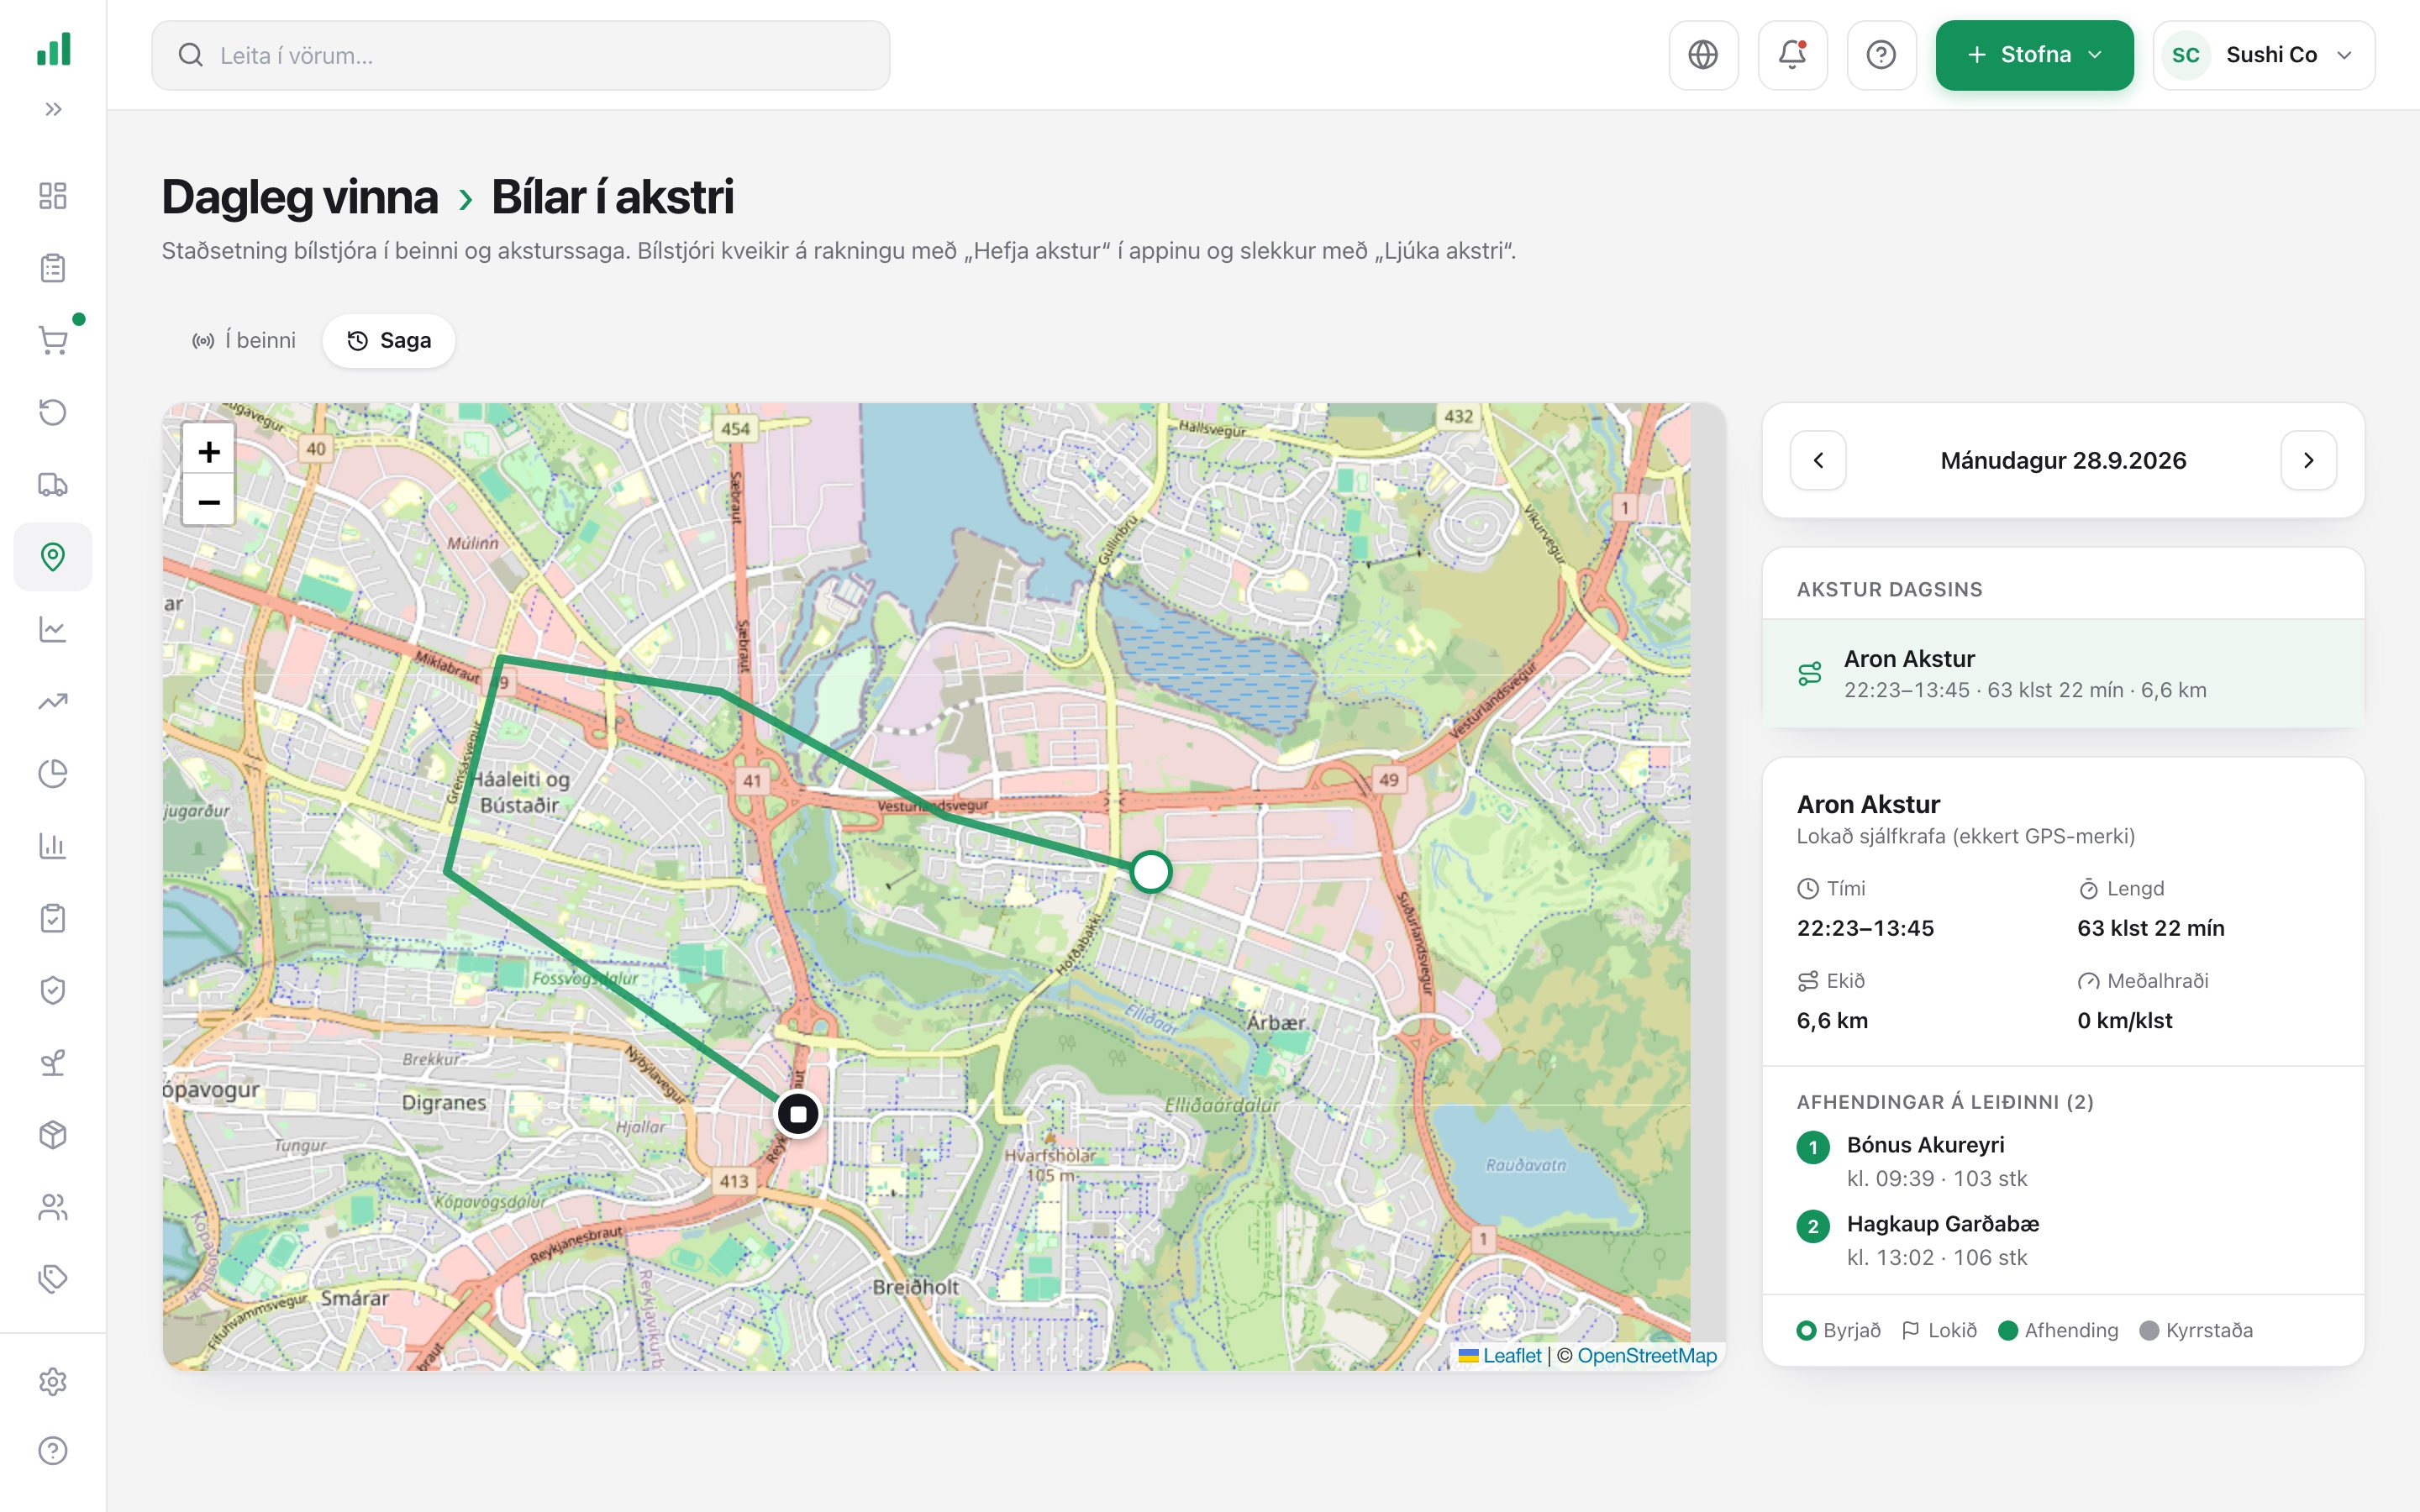
Task: Open the Sushi Co account menu
Action: click(x=2264, y=55)
